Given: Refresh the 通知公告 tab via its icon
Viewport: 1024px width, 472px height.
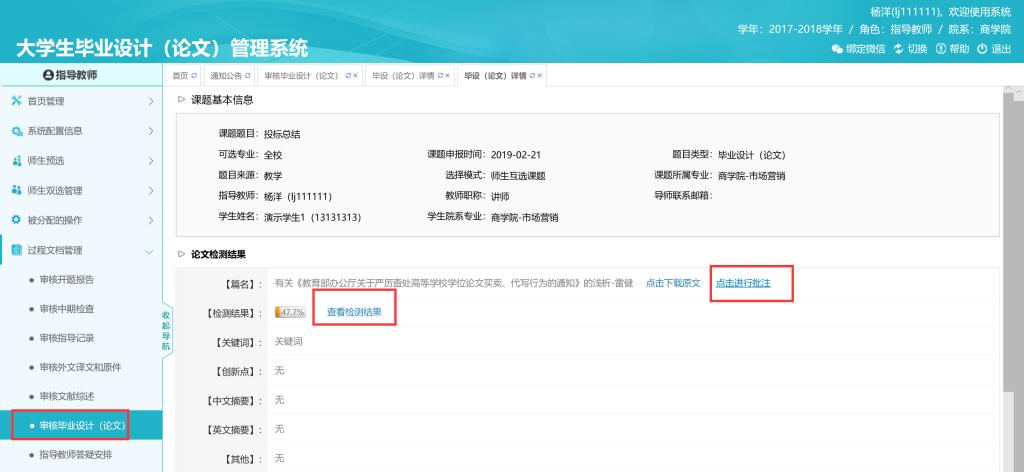Looking at the screenshot, I should pyautogui.click(x=248, y=76).
